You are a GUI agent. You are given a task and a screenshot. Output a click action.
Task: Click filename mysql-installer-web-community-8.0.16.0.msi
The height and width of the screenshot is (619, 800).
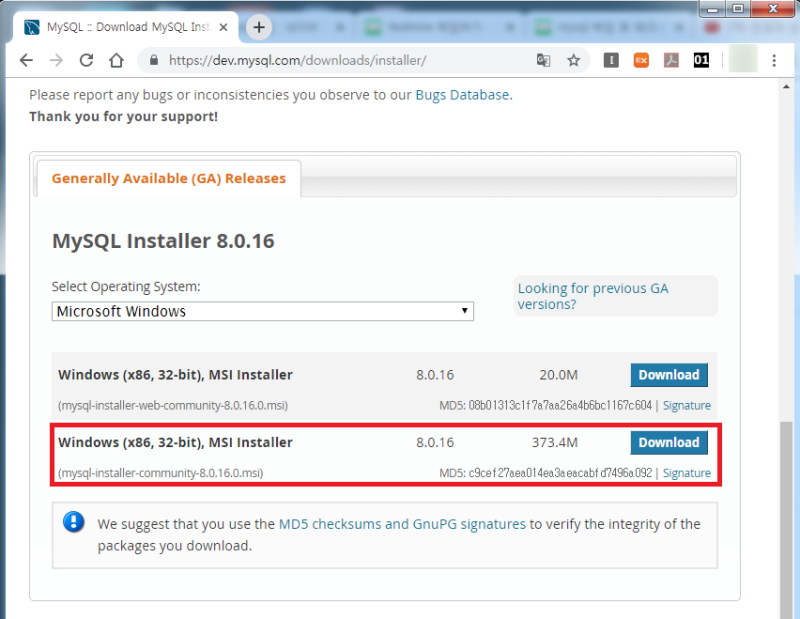(173, 405)
